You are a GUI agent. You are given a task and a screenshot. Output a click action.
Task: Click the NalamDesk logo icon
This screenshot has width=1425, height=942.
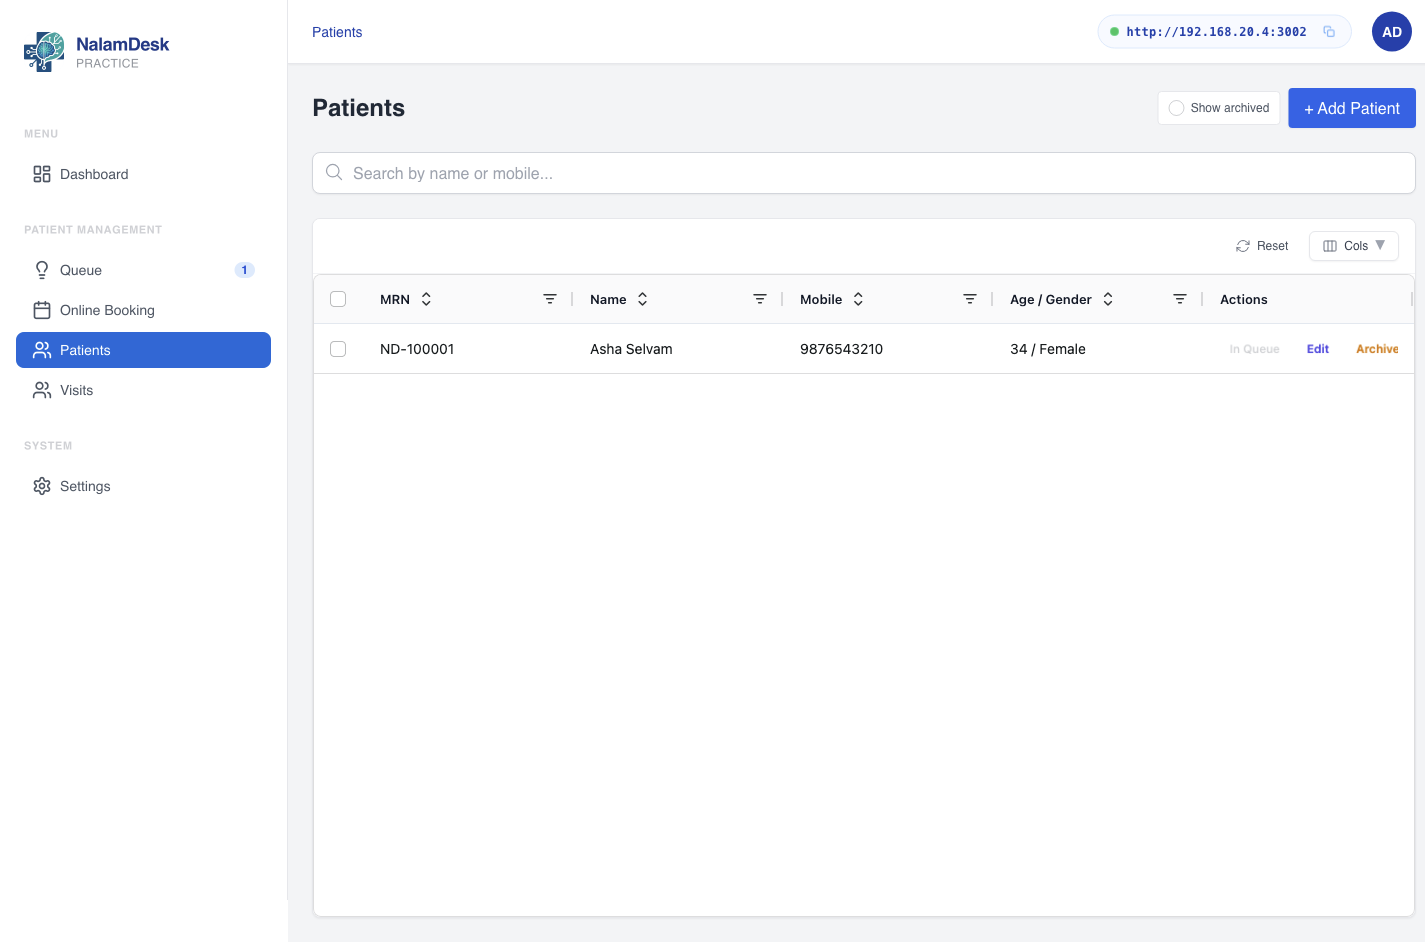pyautogui.click(x=44, y=52)
